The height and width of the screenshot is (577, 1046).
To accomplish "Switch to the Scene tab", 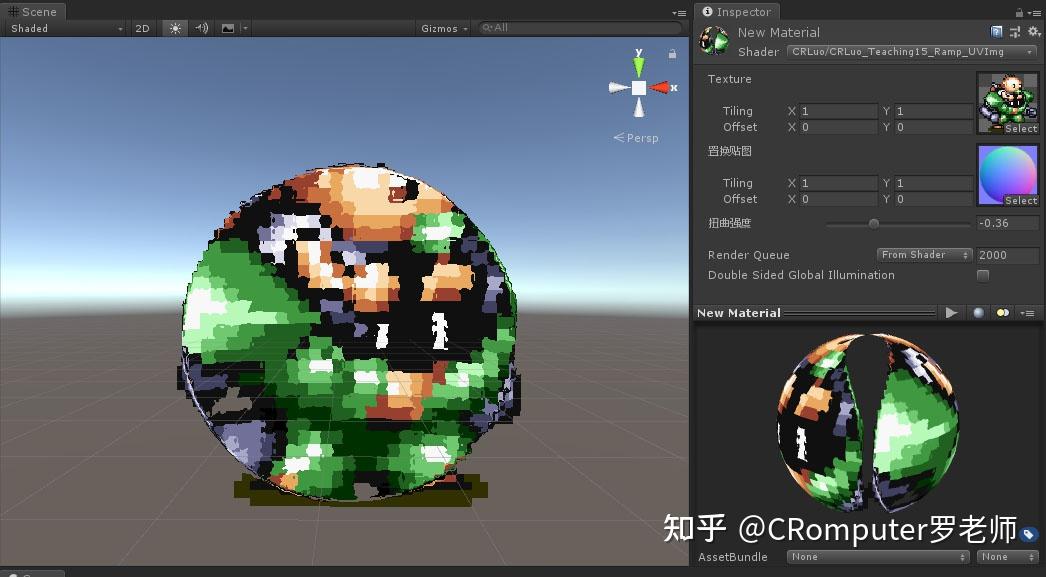I will (x=35, y=12).
